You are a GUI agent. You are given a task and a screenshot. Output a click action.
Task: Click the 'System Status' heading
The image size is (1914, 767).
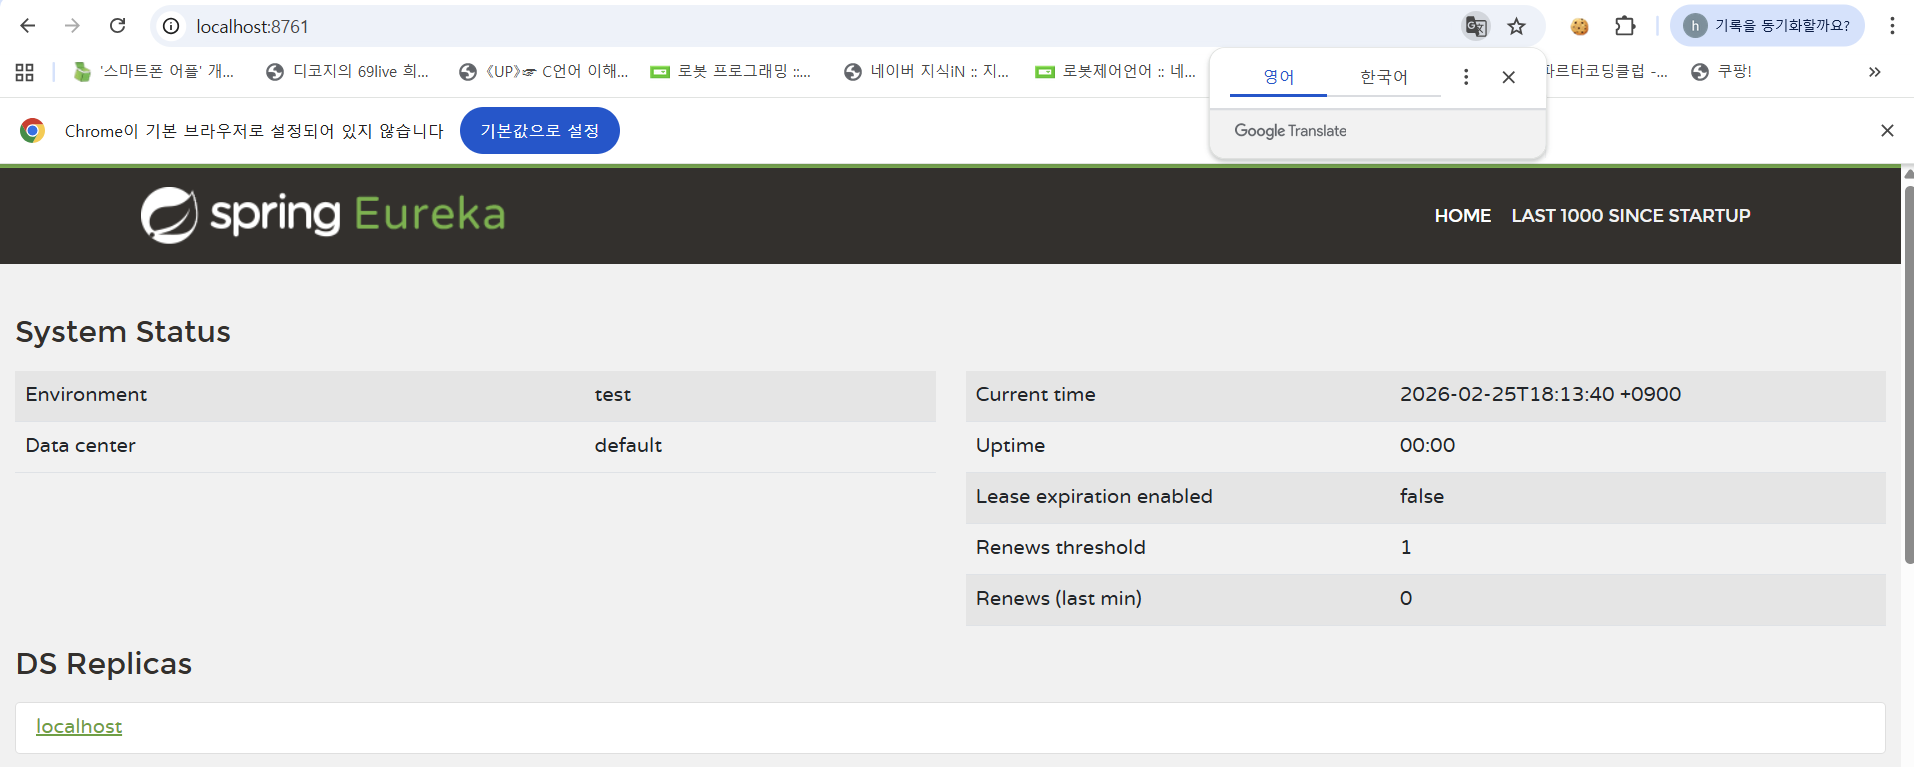coord(123,332)
